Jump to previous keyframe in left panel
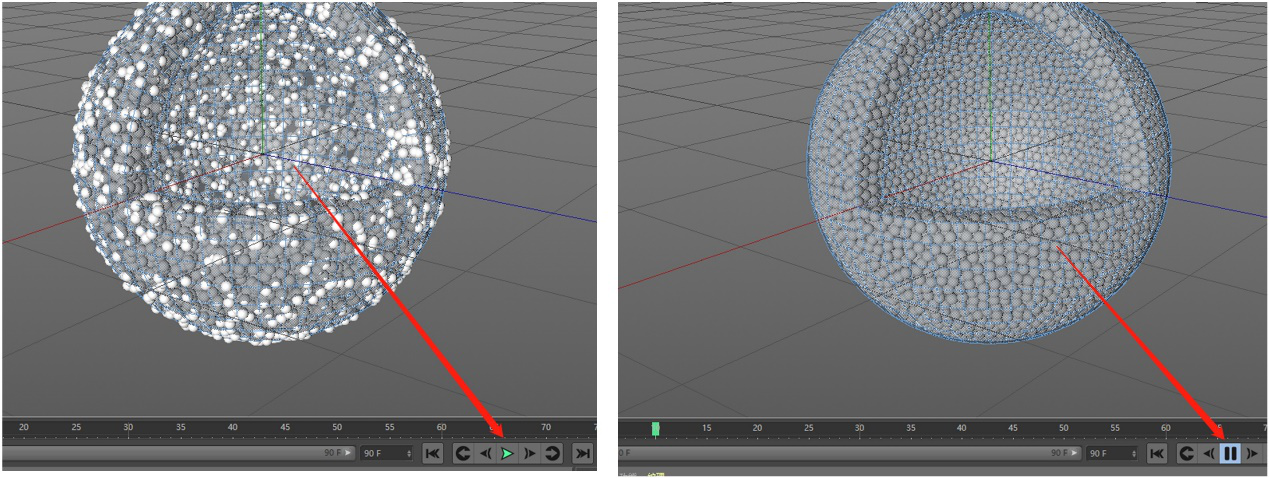The width and height of the screenshot is (1269, 478). coord(463,454)
